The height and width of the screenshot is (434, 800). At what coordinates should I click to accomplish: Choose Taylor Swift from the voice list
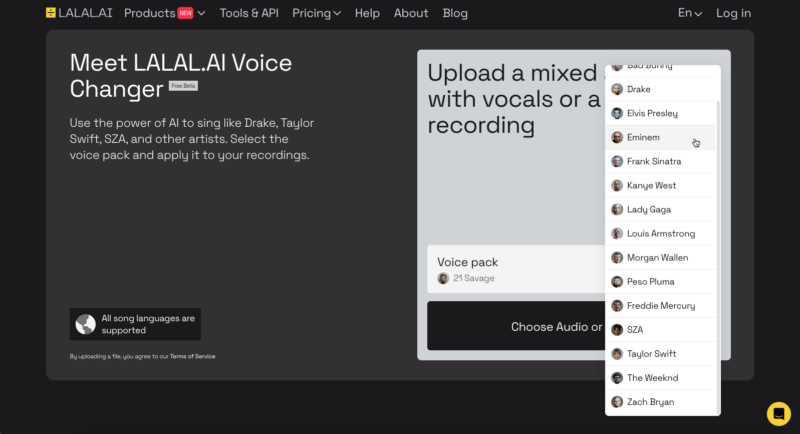coord(661,354)
